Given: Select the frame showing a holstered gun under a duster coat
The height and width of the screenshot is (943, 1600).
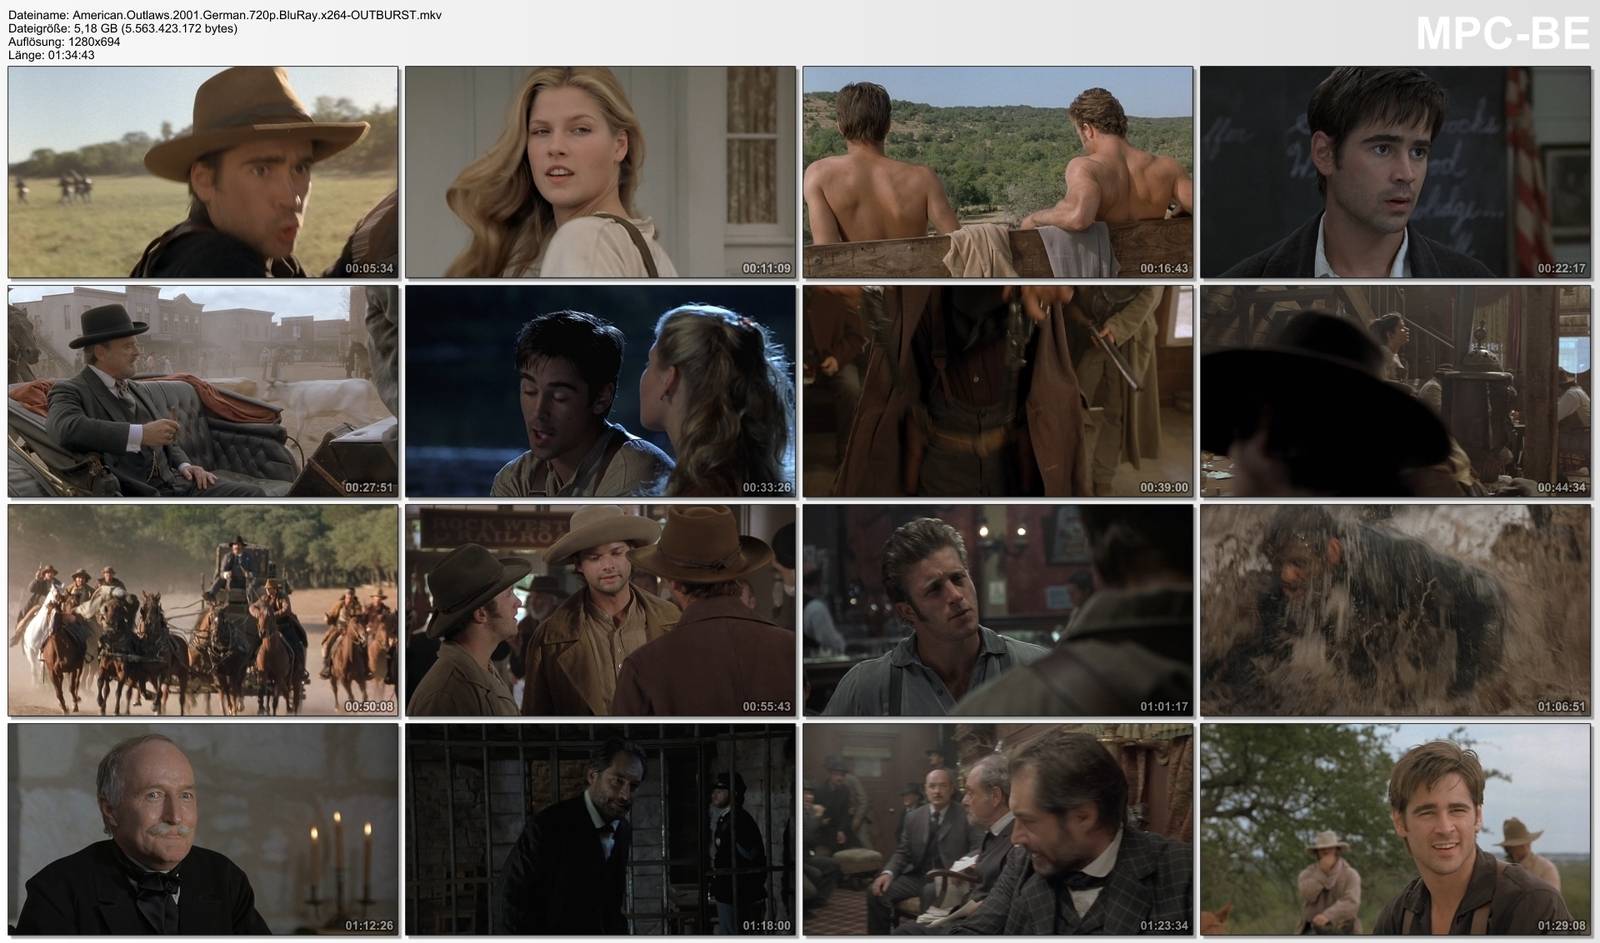Looking at the screenshot, I should tap(998, 391).
